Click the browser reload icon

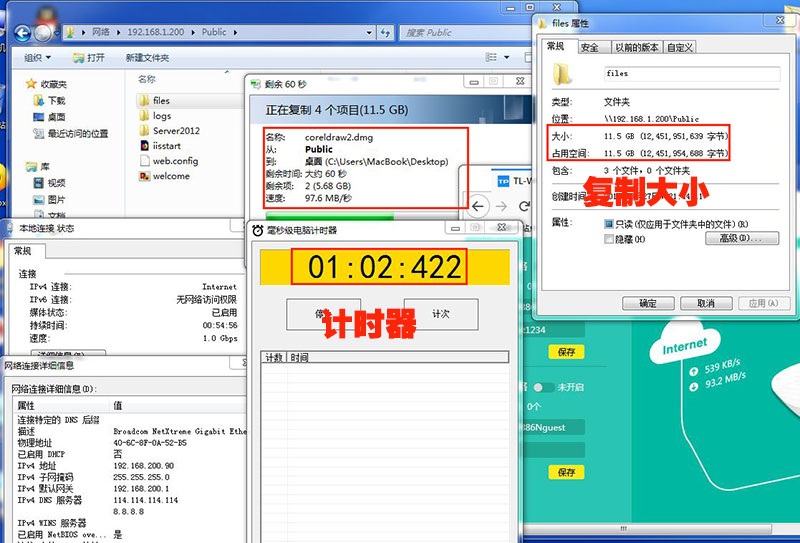[x=524, y=206]
